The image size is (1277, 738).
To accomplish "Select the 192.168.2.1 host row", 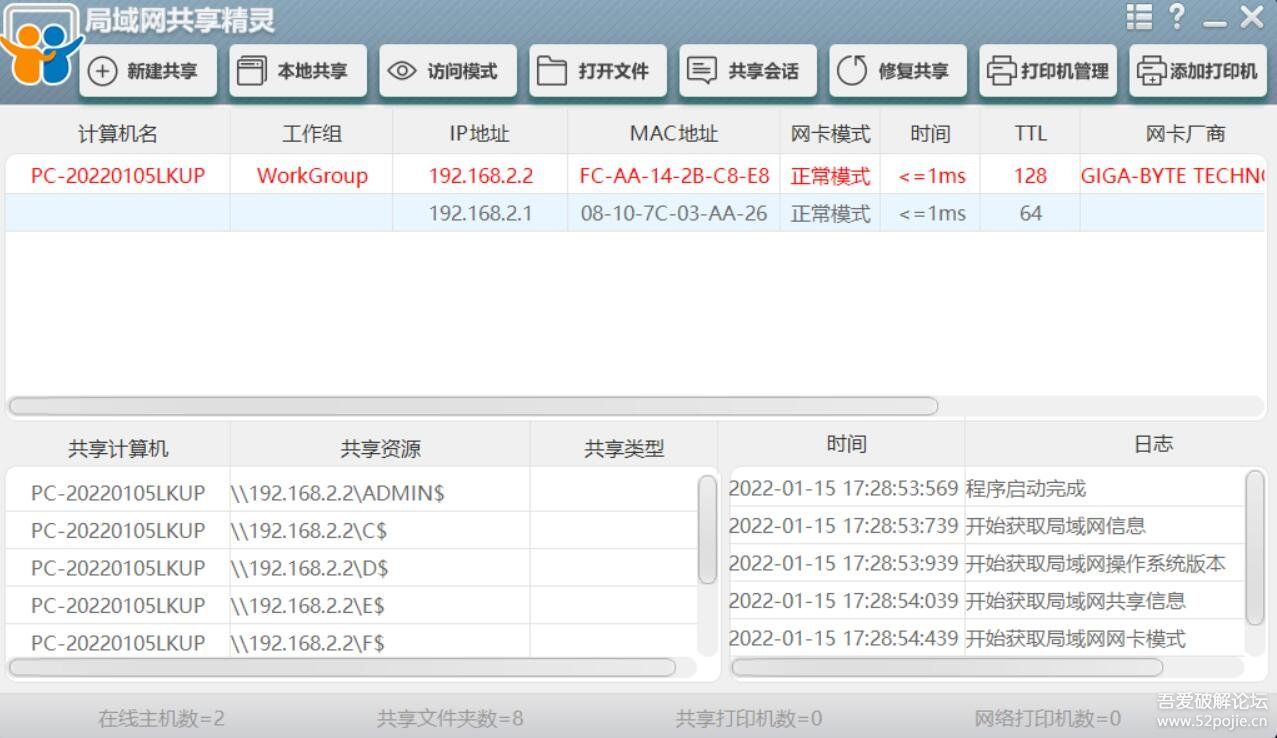I will click(480, 213).
